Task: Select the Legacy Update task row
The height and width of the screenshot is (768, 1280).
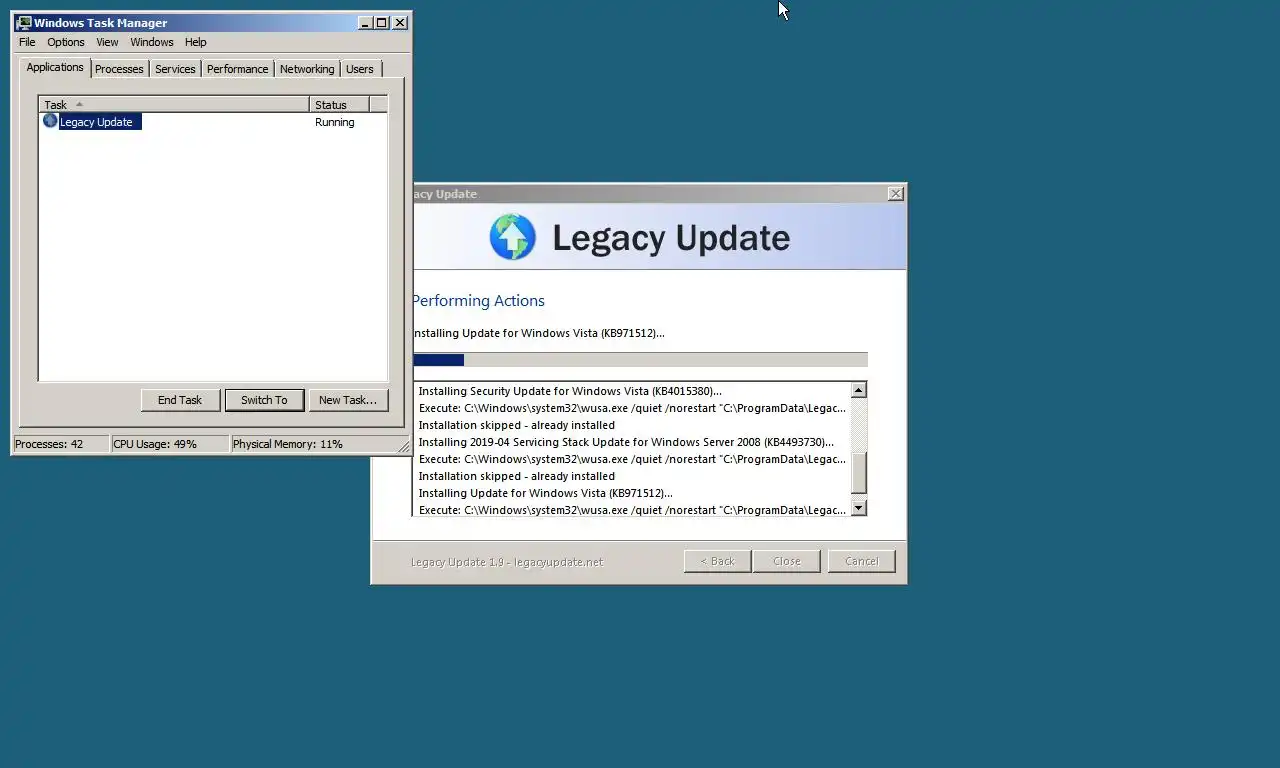Action: (213, 122)
